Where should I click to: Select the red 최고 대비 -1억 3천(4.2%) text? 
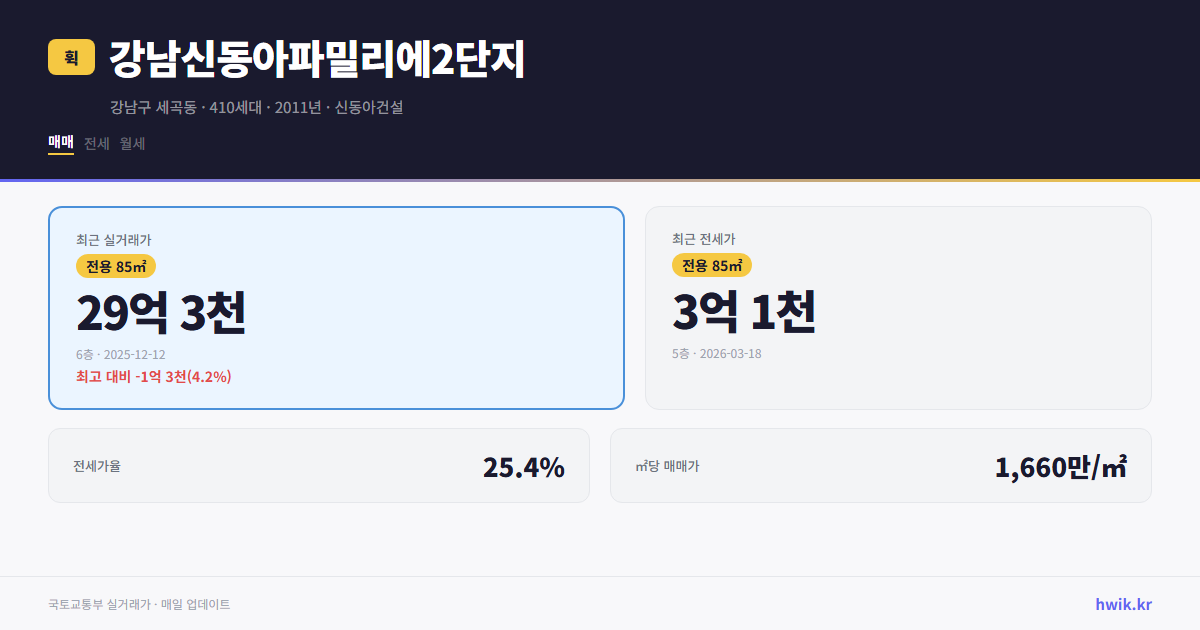pyautogui.click(x=153, y=377)
